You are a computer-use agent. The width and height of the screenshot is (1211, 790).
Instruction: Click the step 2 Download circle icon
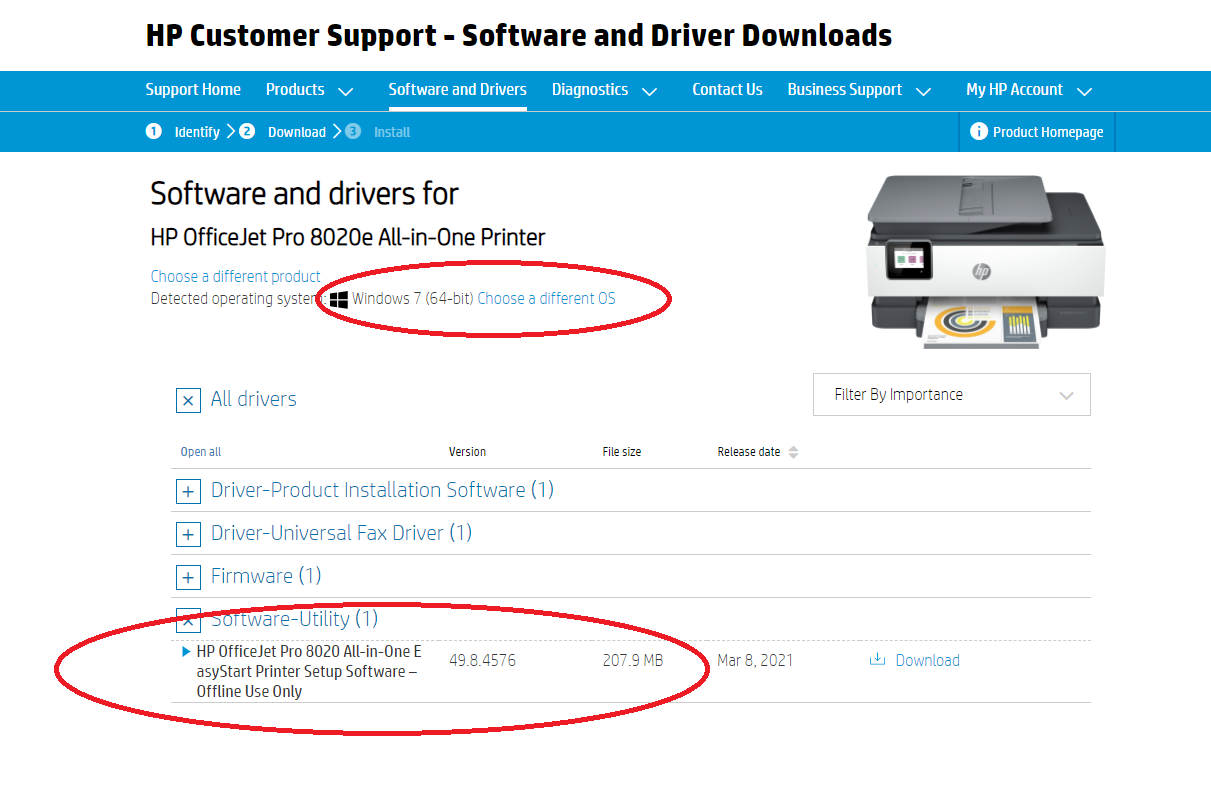coord(246,131)
